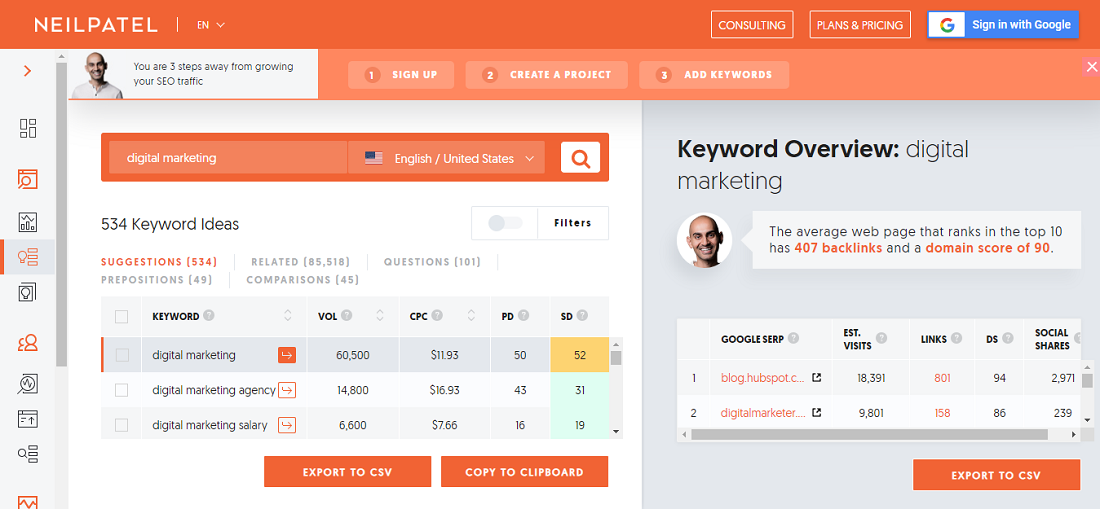
Task: Click the keyword search input field
Action: tap(228, 158)
